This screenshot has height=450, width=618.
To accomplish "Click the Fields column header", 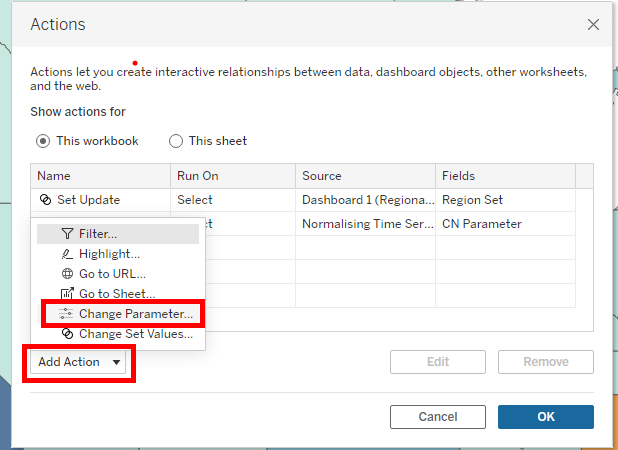I will coord(458,176).
